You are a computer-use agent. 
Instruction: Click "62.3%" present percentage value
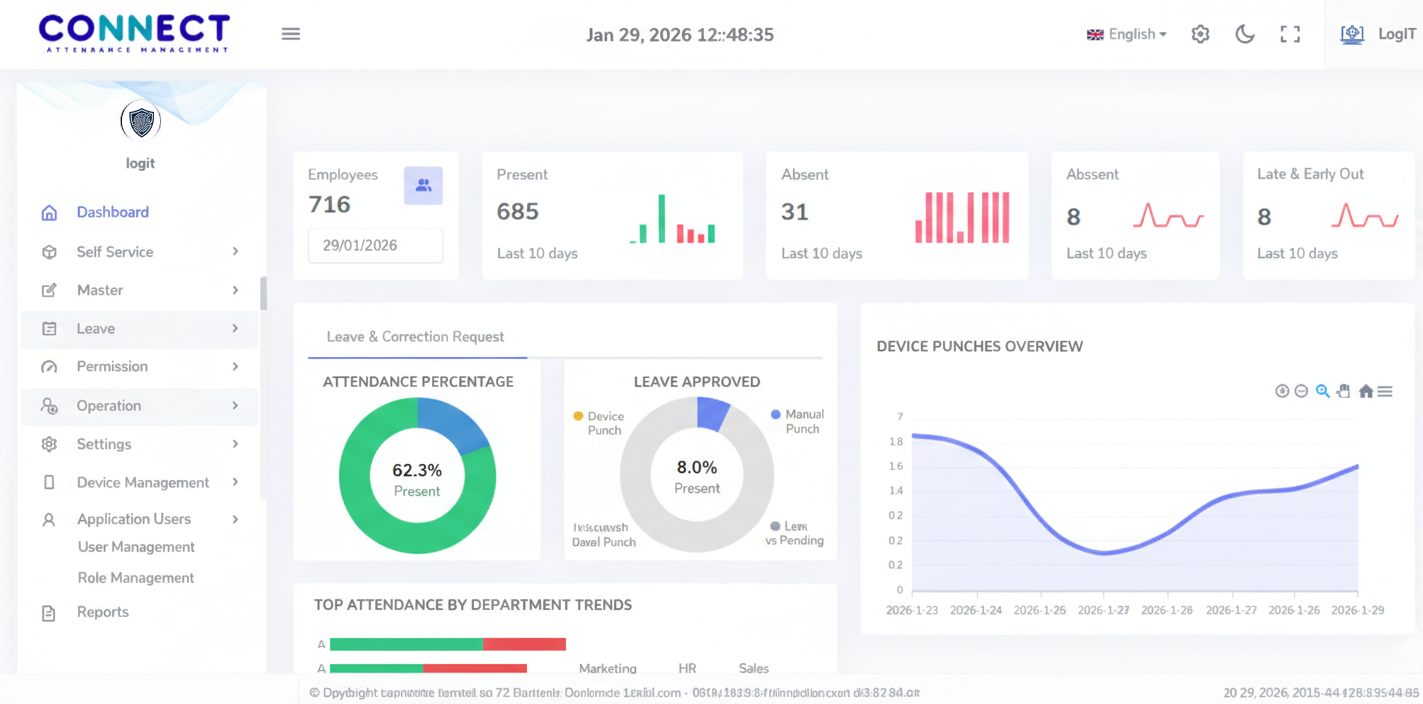(417, 470)
